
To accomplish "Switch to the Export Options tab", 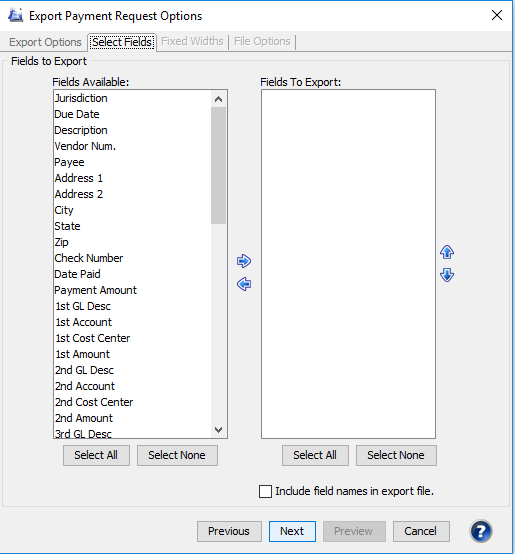I will coord(45,42).
